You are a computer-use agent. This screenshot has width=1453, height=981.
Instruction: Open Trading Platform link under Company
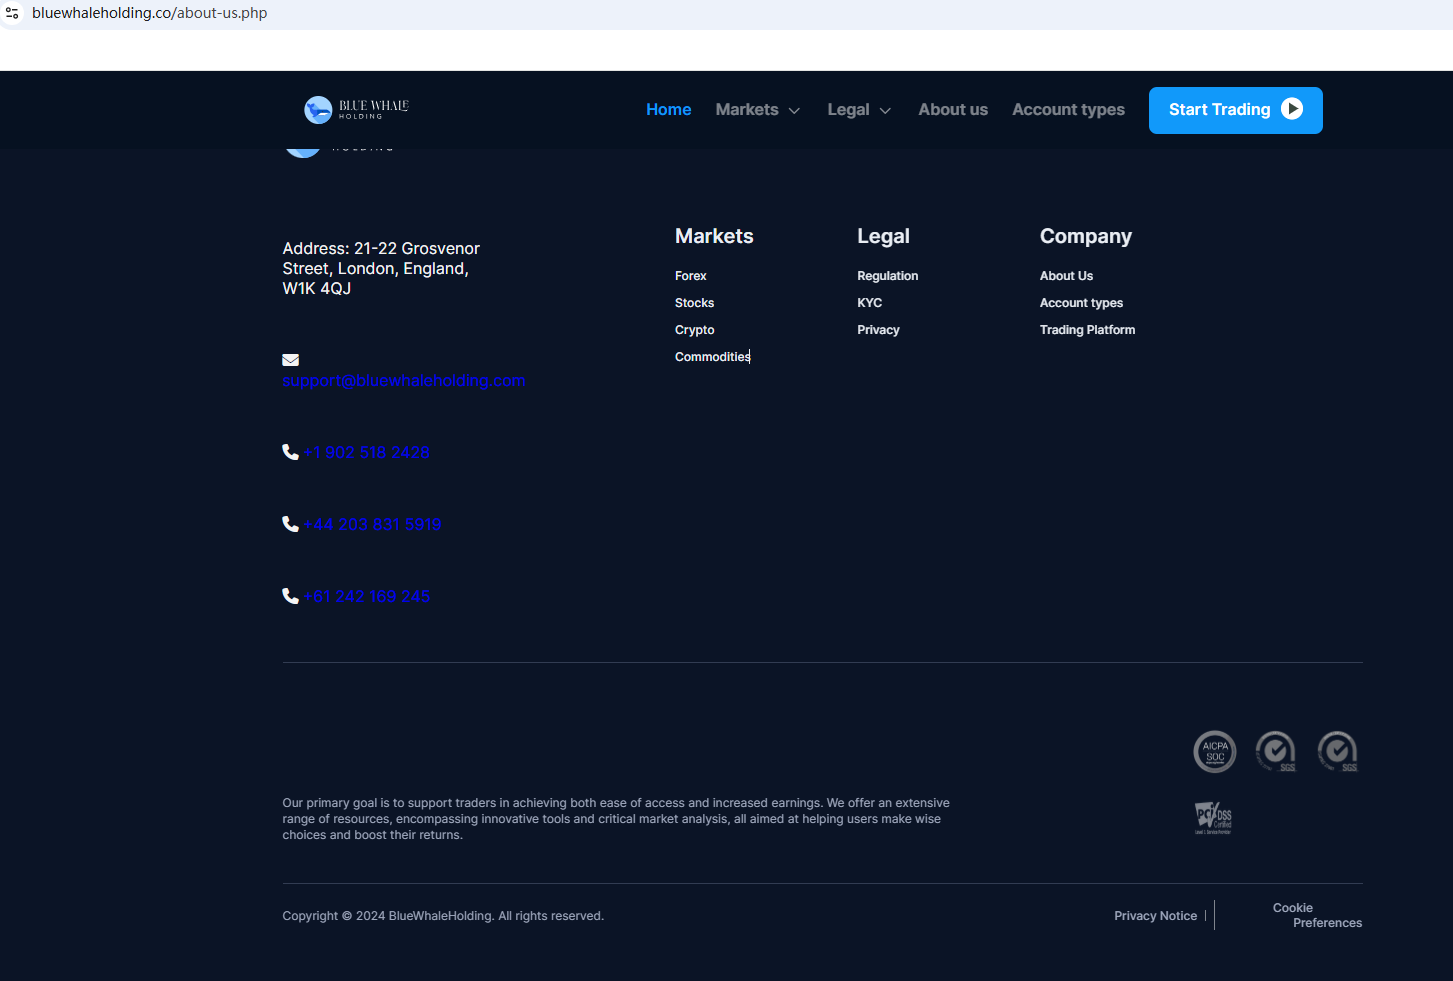coord(1087,330)
